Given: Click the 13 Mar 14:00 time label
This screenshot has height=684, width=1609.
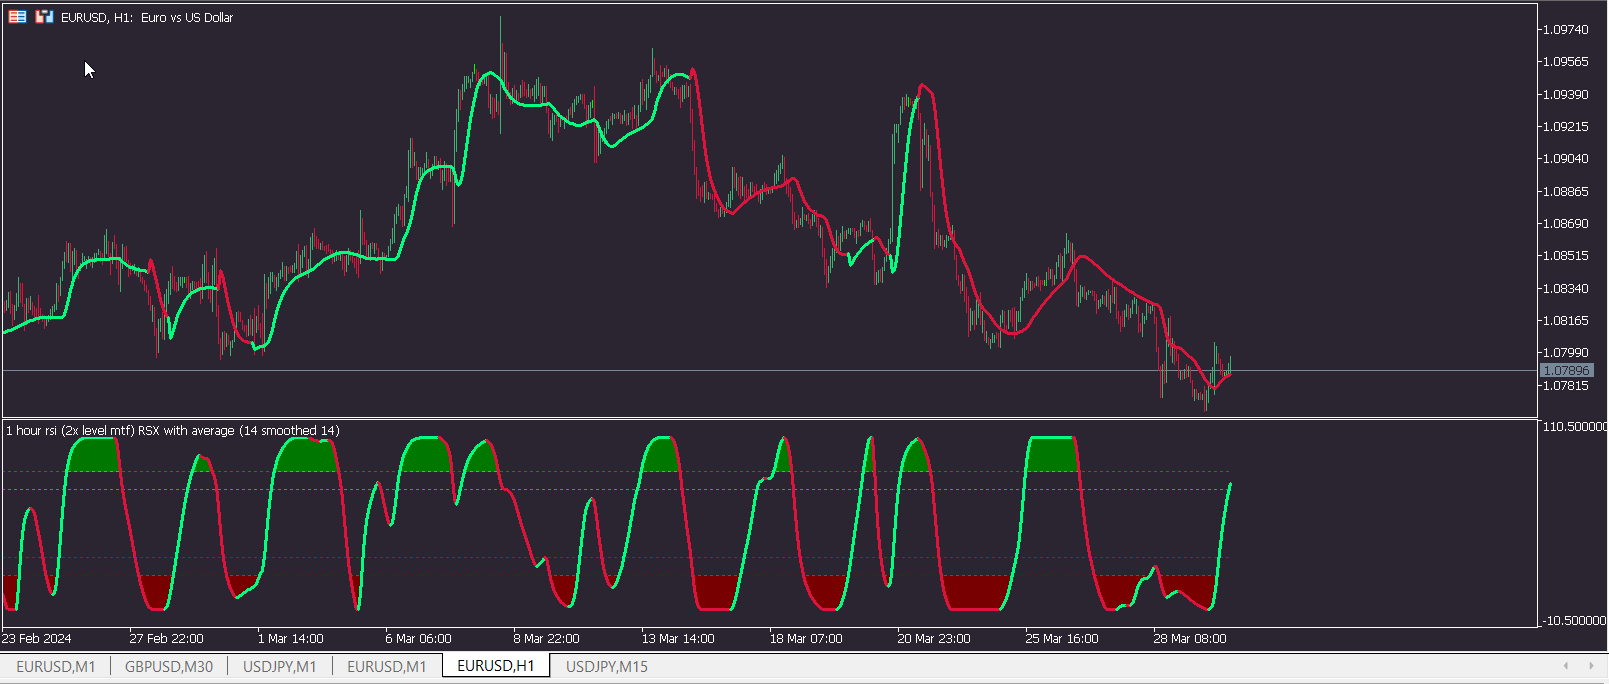Looking at the screenshot, I should click(x=678, y=639).
